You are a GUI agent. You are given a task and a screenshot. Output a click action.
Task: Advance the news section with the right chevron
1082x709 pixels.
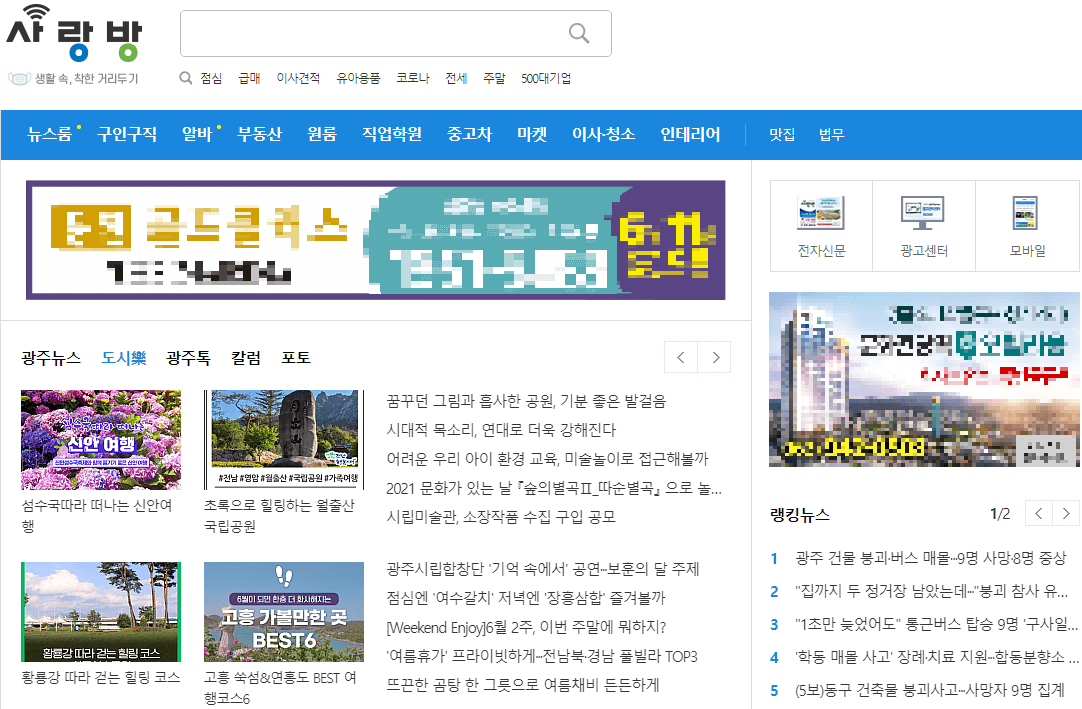click(714, 357)
